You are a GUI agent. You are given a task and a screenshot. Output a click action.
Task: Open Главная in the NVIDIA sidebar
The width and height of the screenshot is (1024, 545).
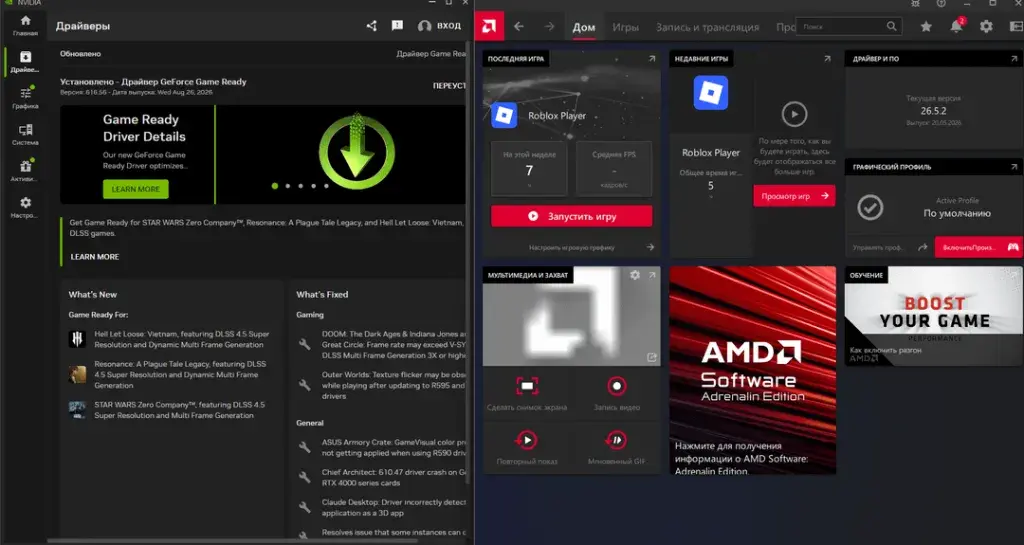[x=25, y=25]
